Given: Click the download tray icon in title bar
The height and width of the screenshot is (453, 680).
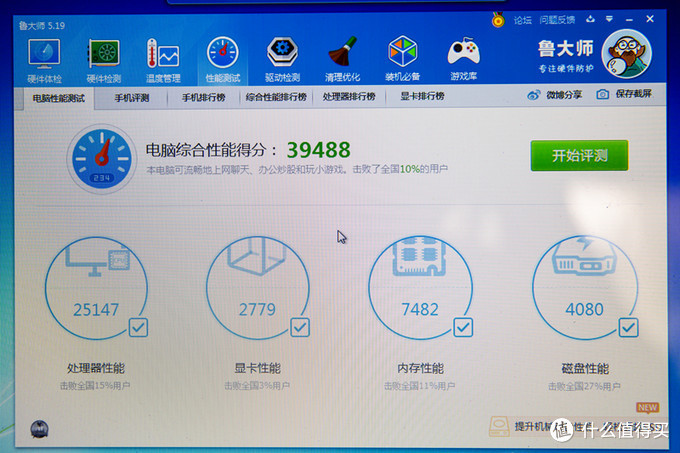Looking at the screenshot, I should tap(590, 19).
